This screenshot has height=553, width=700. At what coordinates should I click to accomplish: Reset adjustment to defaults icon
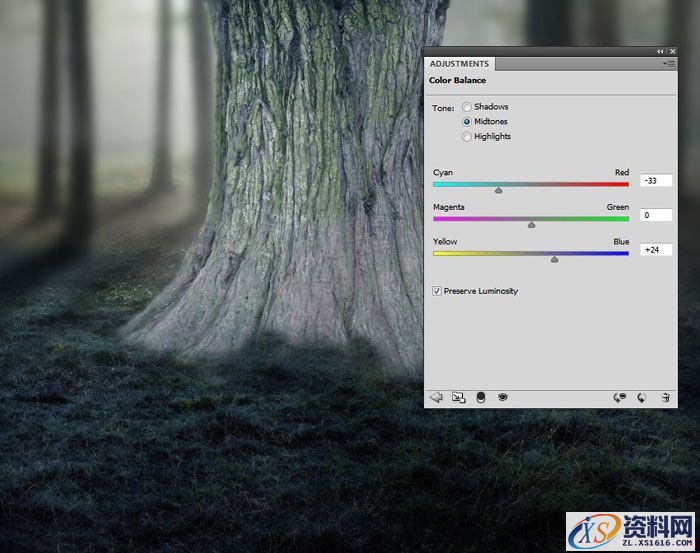point(642,397)
